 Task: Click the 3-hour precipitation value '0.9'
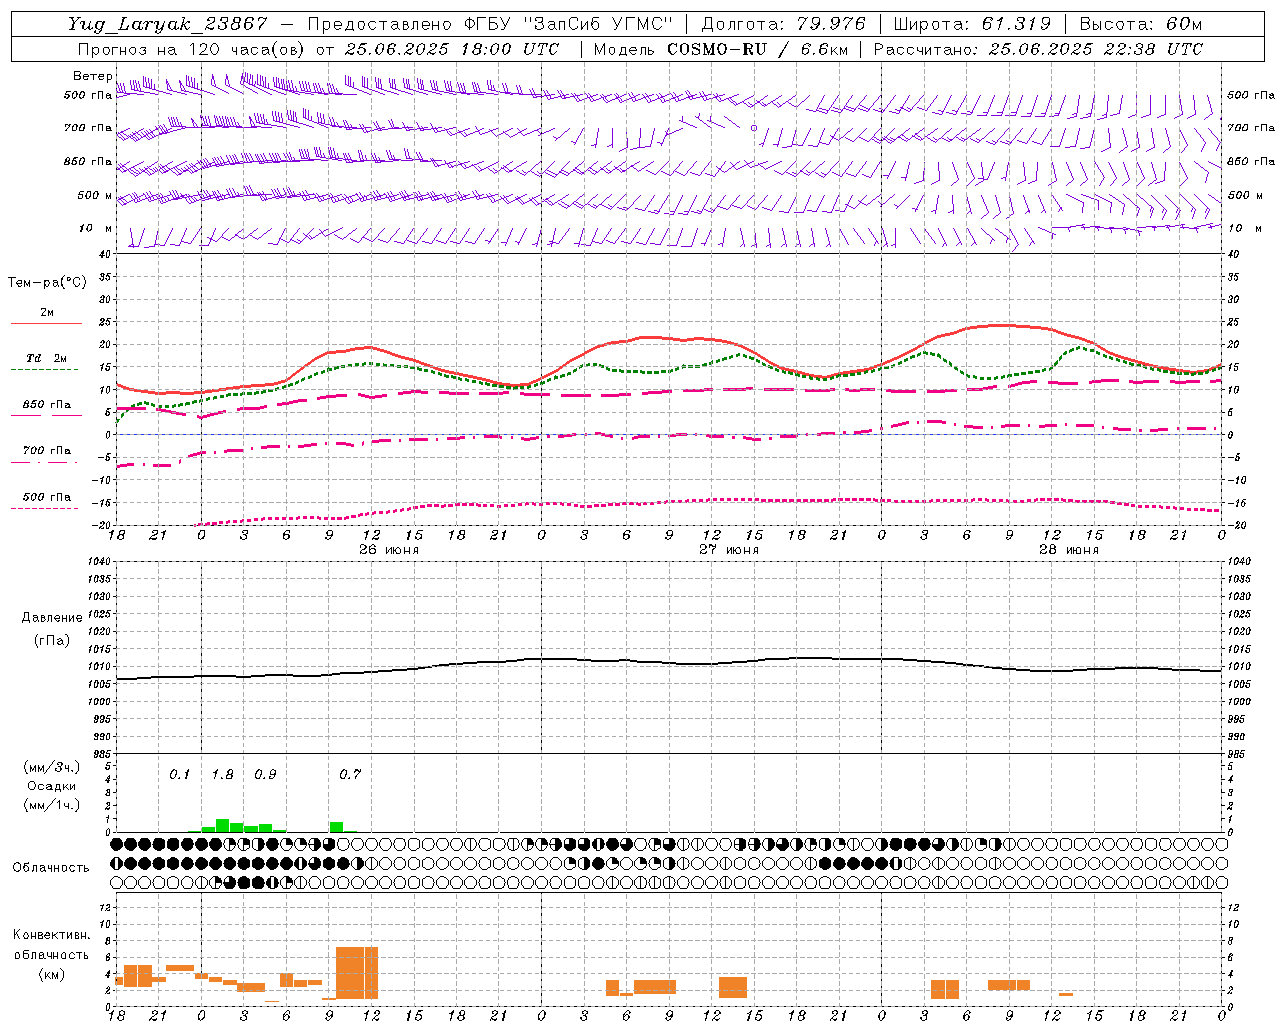point(265,775)
